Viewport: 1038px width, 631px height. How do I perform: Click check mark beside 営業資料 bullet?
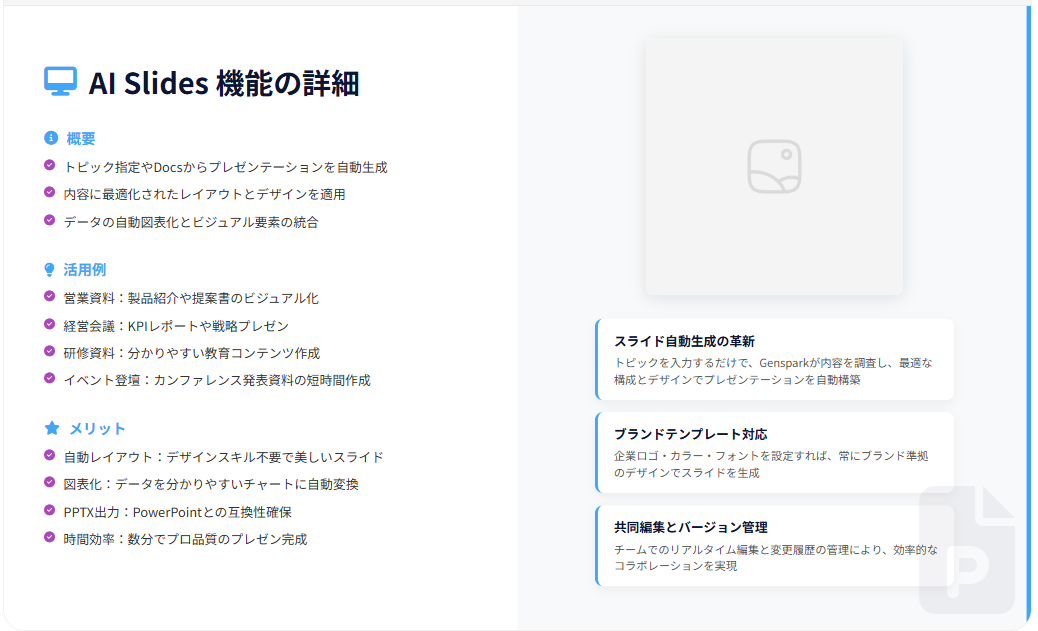(50, 297)
